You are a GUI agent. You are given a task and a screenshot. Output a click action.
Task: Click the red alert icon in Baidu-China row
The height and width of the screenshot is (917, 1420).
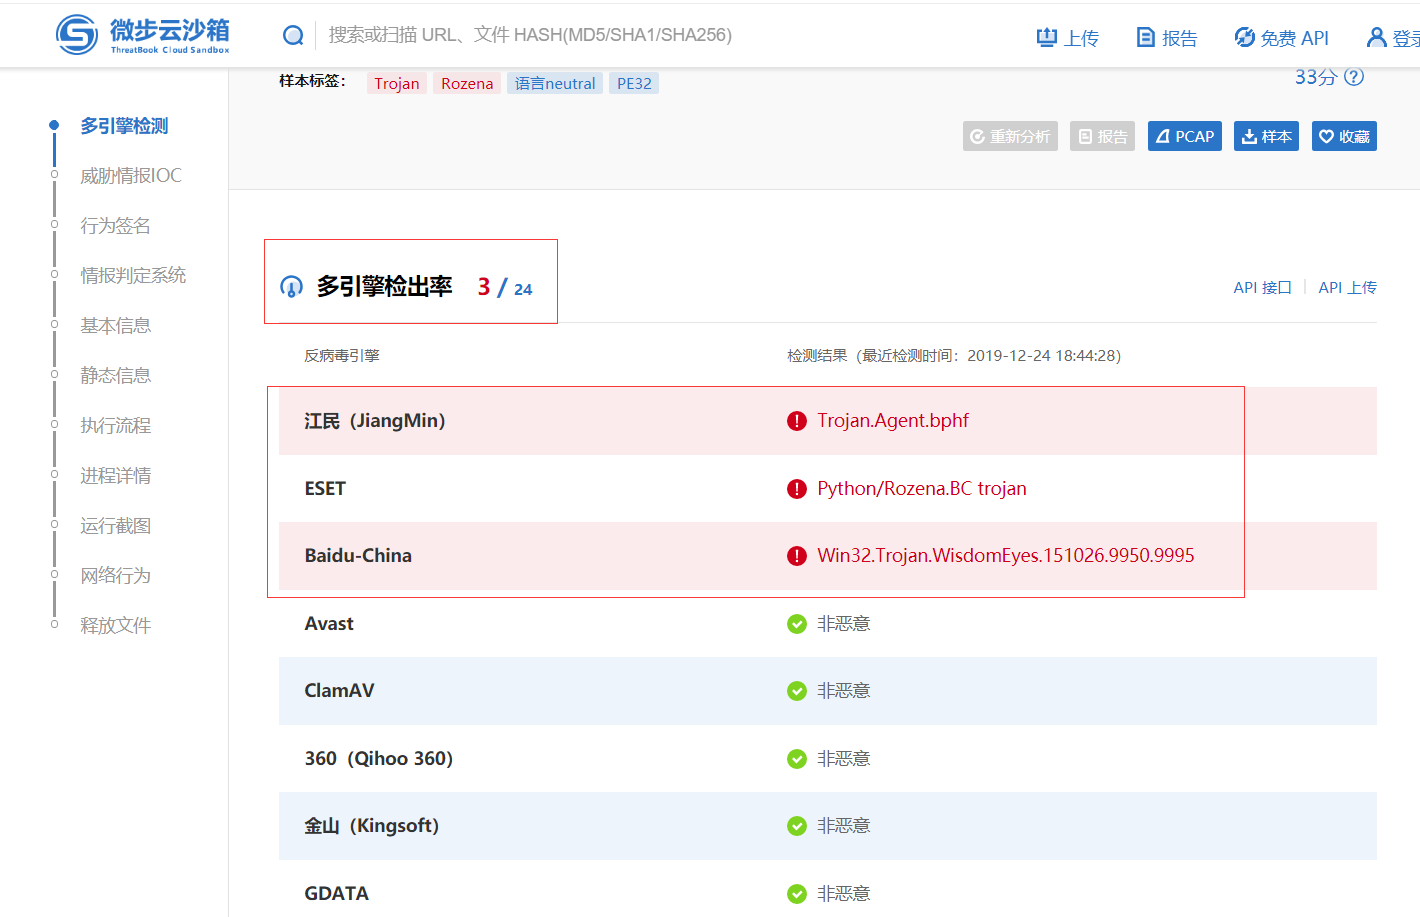797,556
